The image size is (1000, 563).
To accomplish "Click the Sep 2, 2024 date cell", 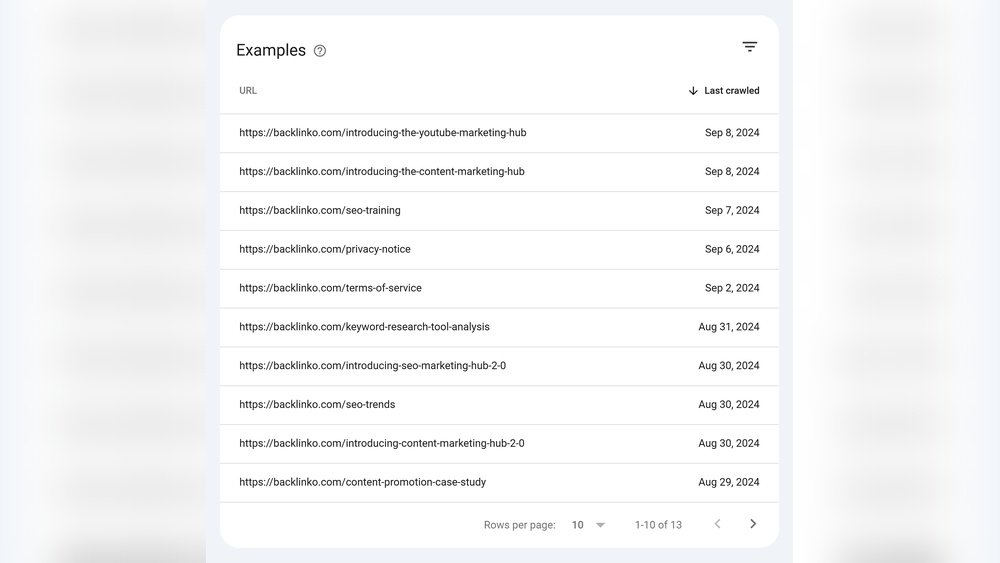I will 732,288.
